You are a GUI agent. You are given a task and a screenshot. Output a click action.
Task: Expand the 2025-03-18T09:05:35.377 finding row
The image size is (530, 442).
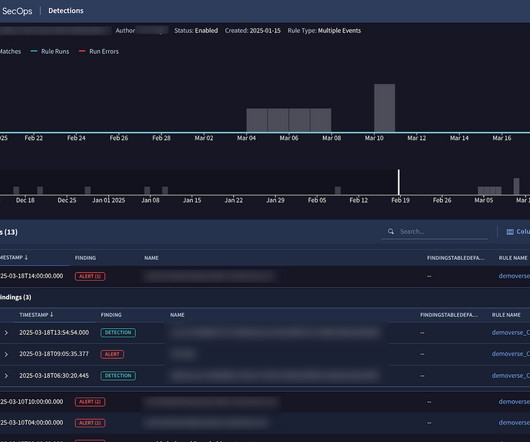coord(6,354)
